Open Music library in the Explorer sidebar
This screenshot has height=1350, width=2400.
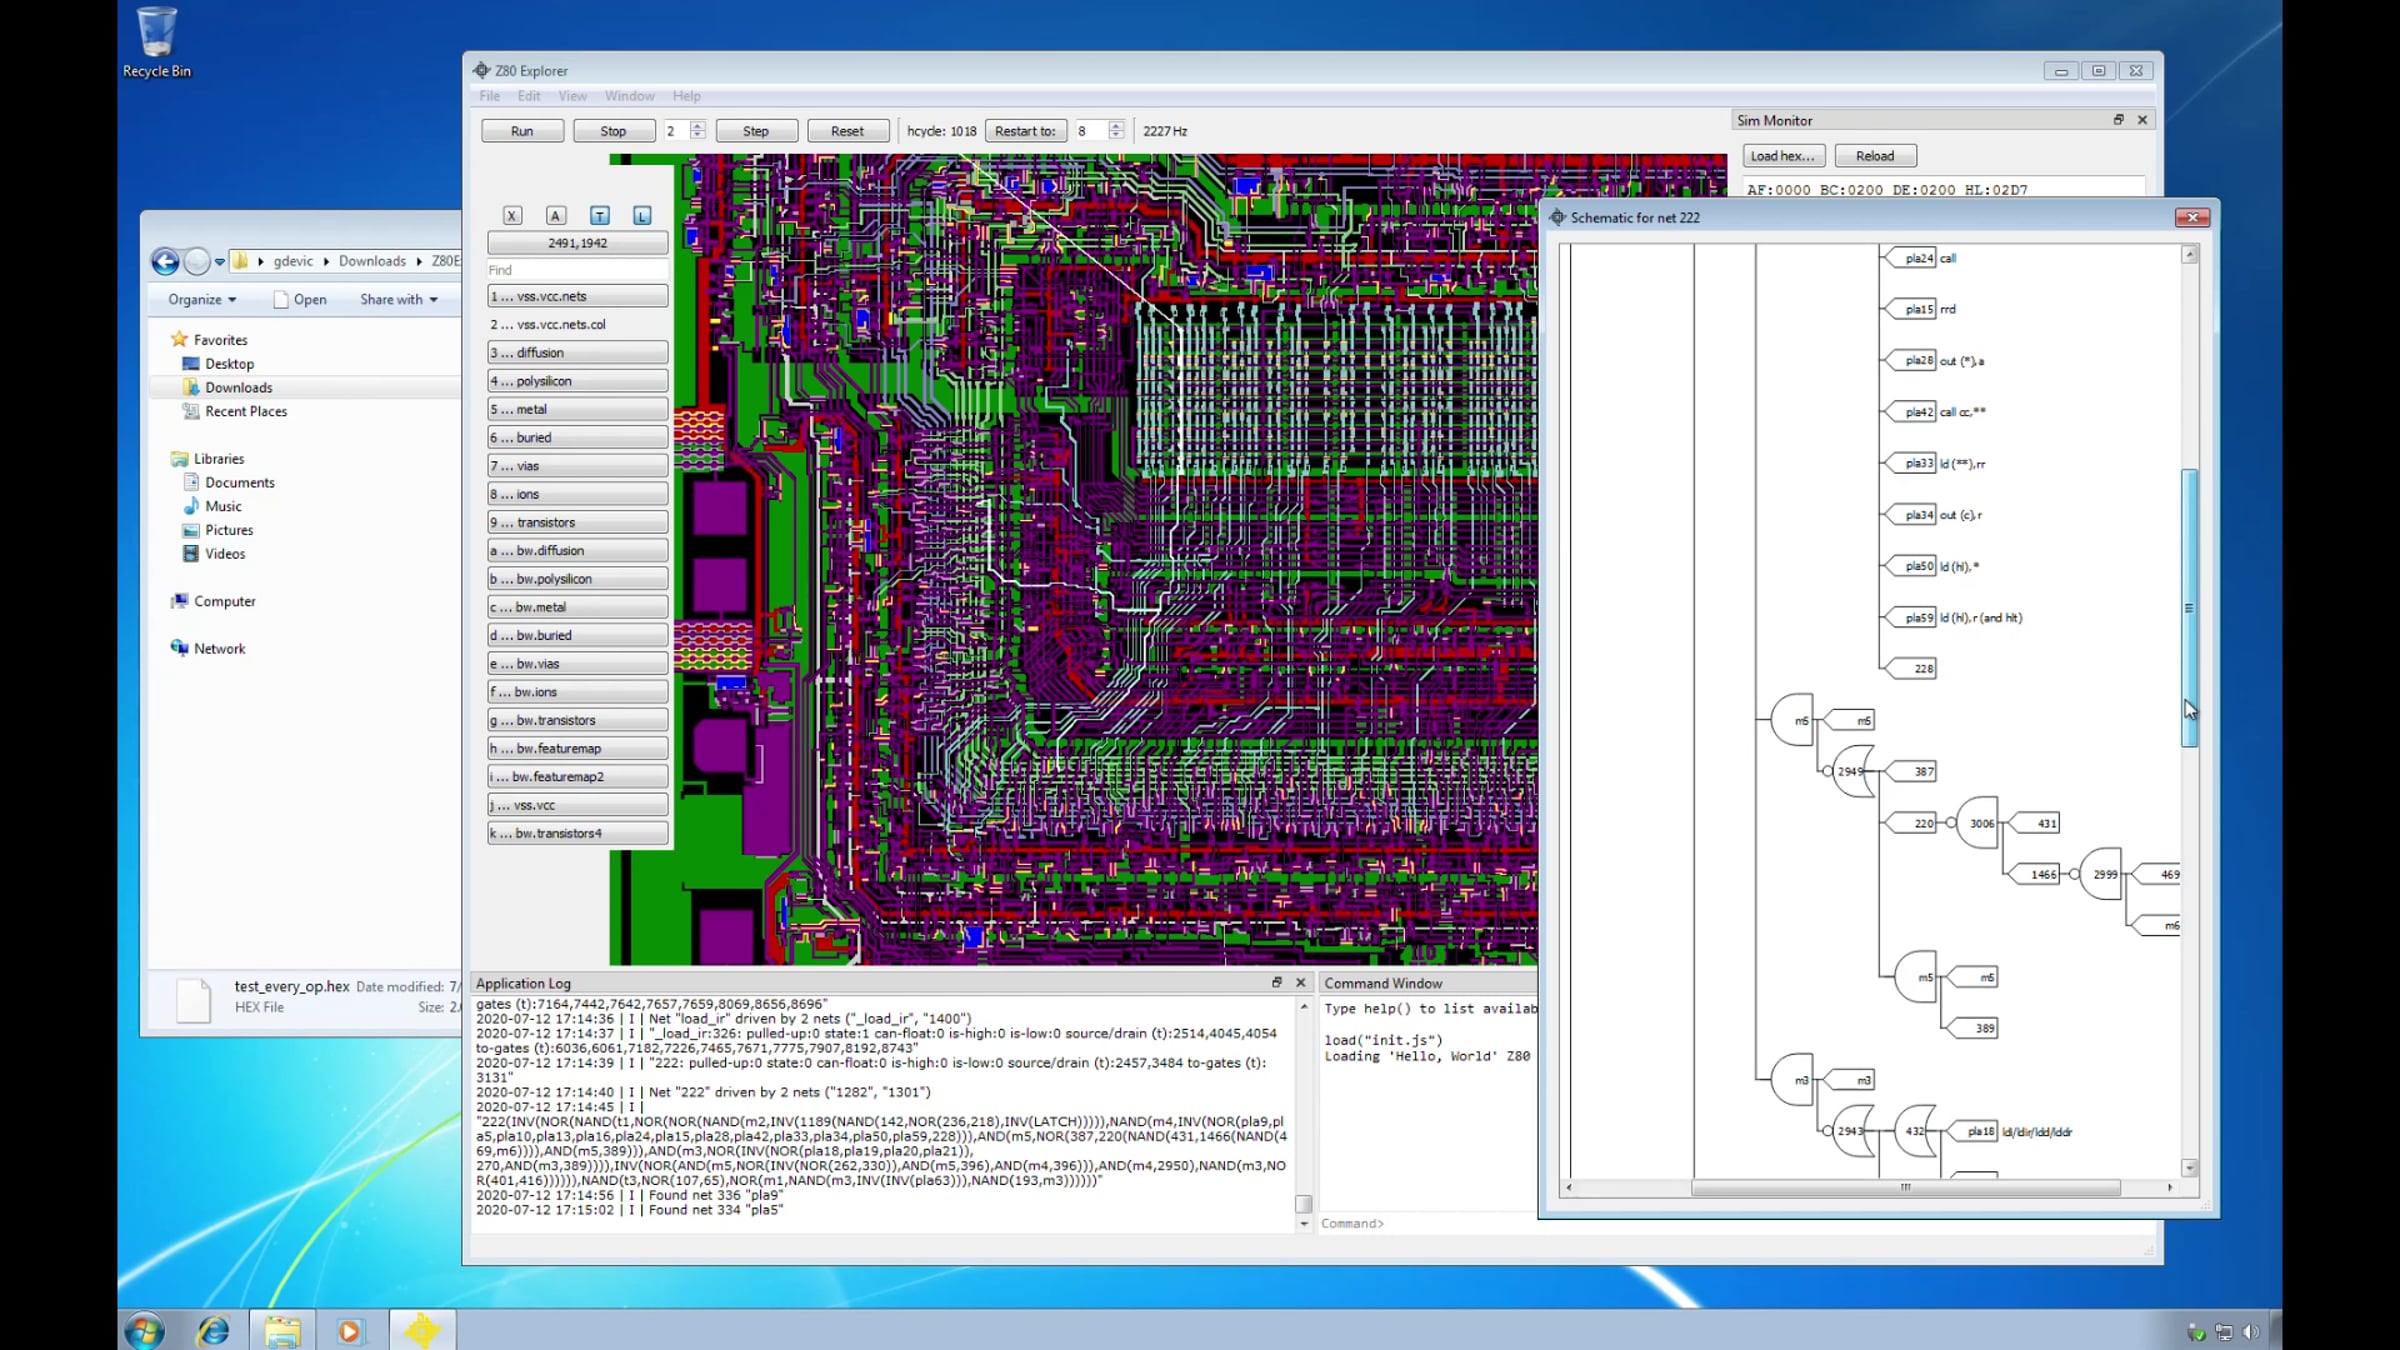pyautogui.click(x=223, y=506)
